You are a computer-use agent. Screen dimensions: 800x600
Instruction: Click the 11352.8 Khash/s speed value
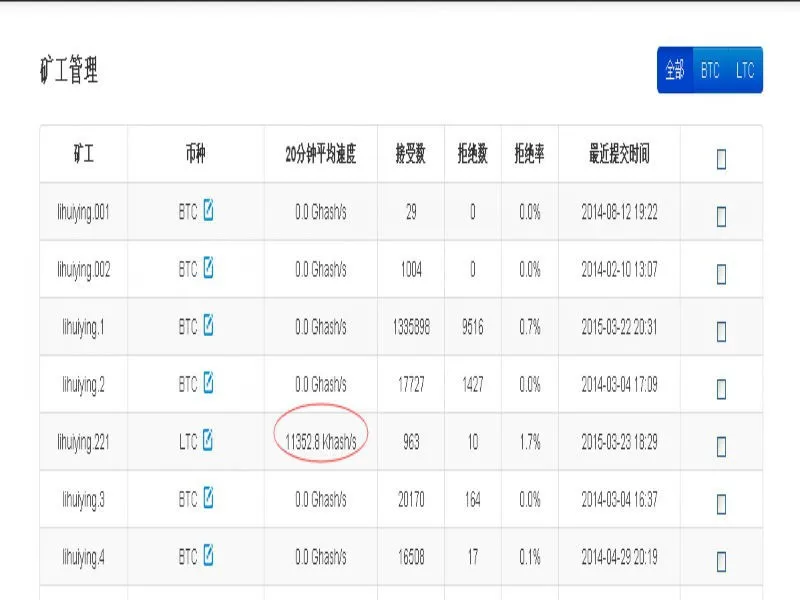pos(321,442)
